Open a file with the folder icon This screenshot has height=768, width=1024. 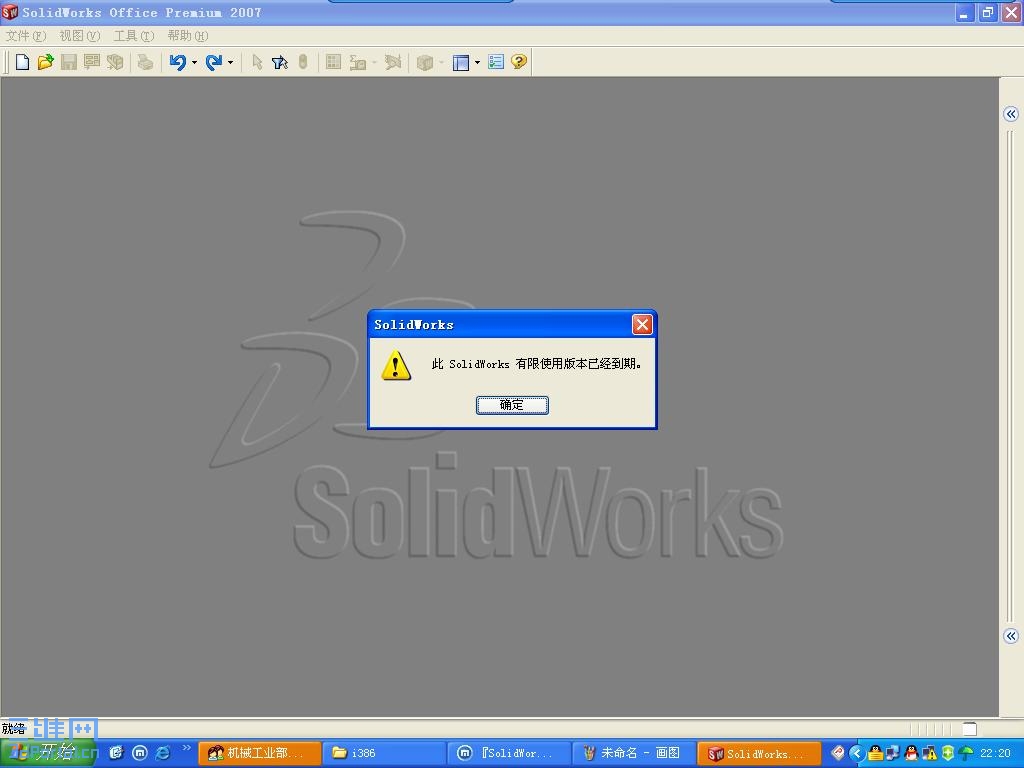click(45, 62)
